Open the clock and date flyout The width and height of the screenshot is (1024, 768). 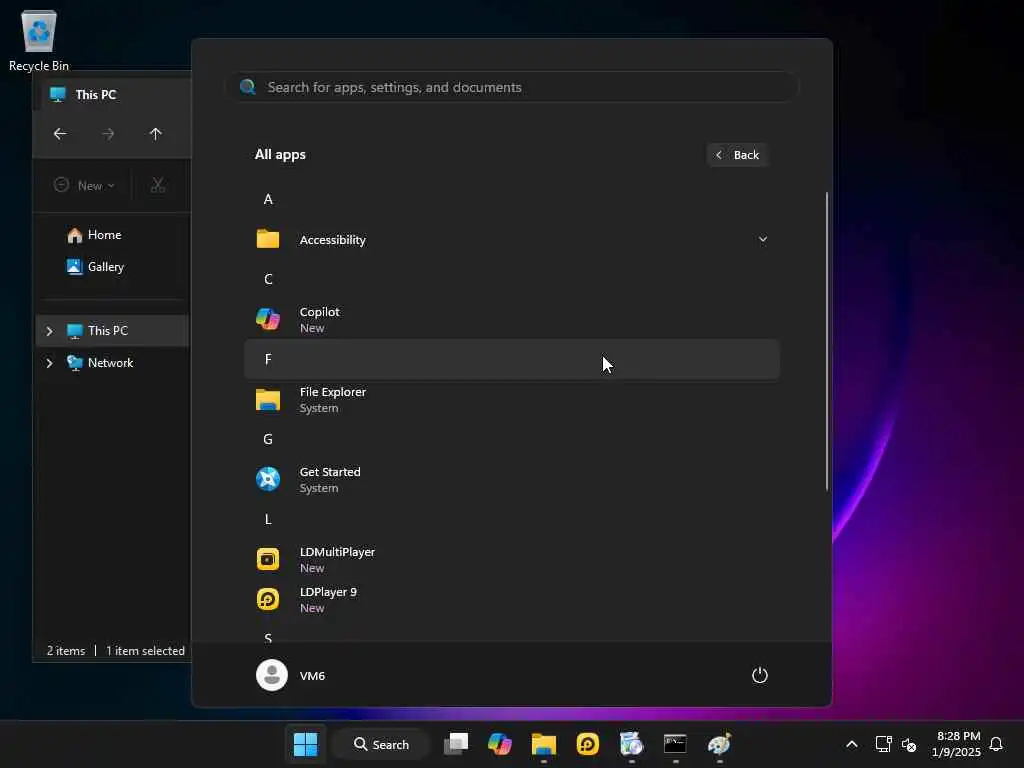point(956,744)
